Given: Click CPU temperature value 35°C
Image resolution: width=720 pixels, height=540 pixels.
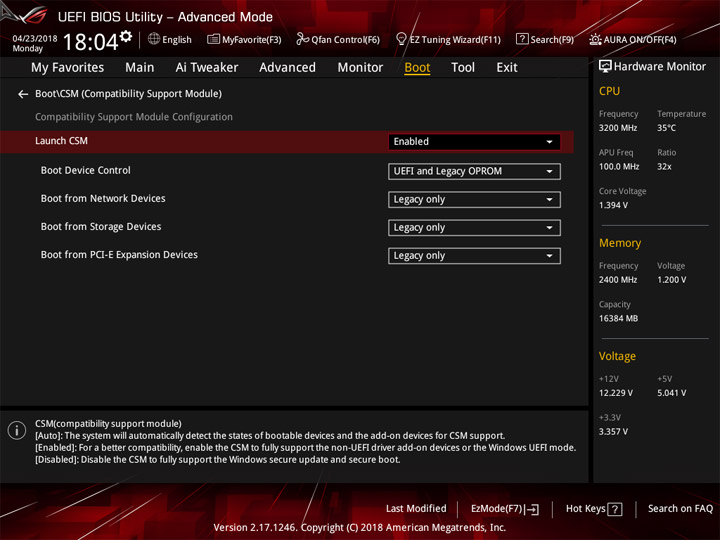Looking at the screenshot, I should pyautogui.click(x=666, y=128).
